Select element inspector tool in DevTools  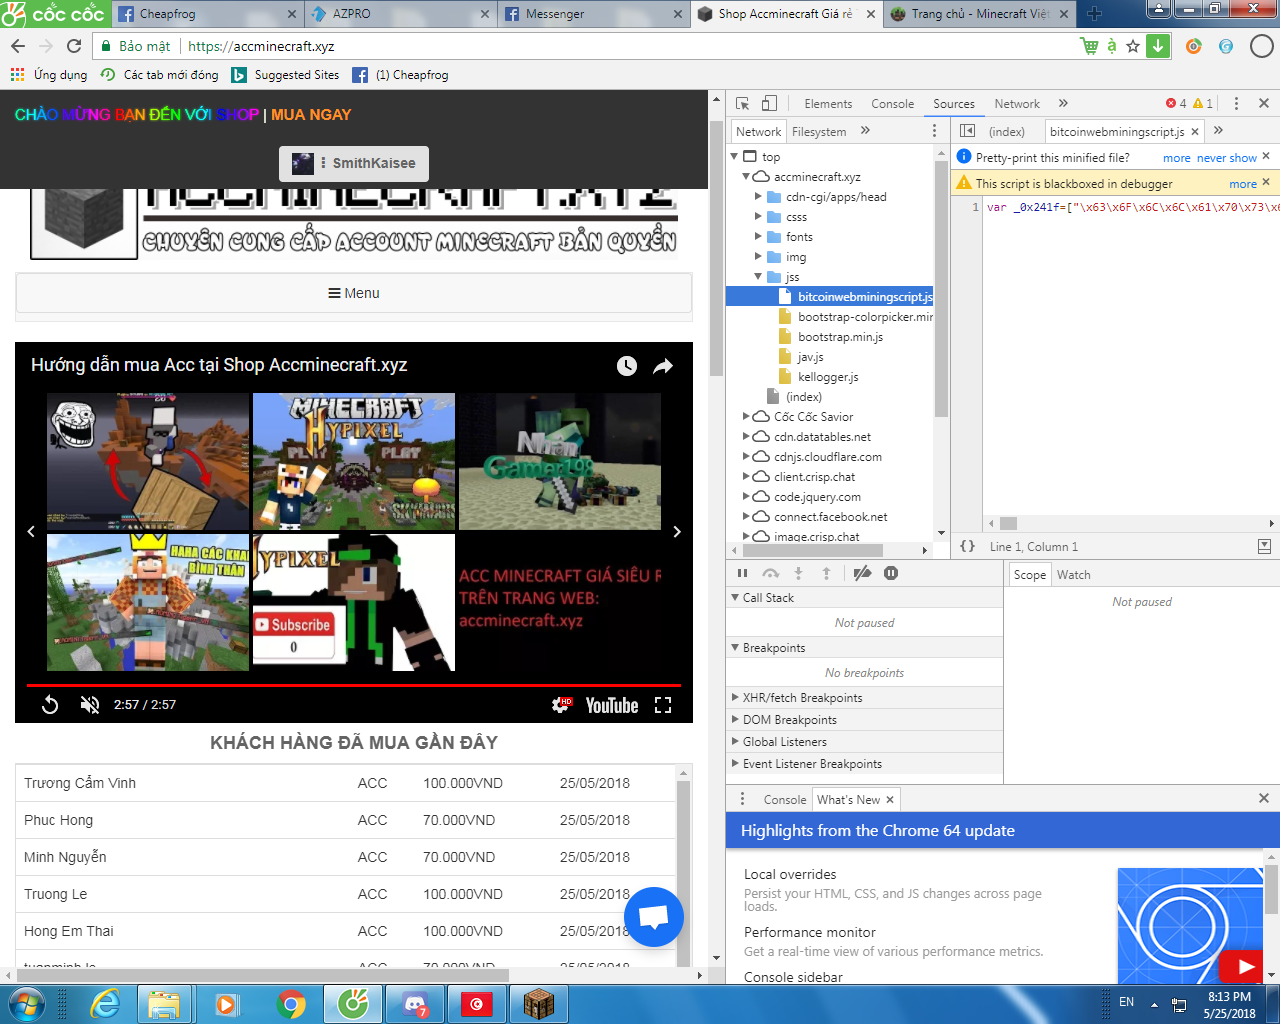[742, 103]
